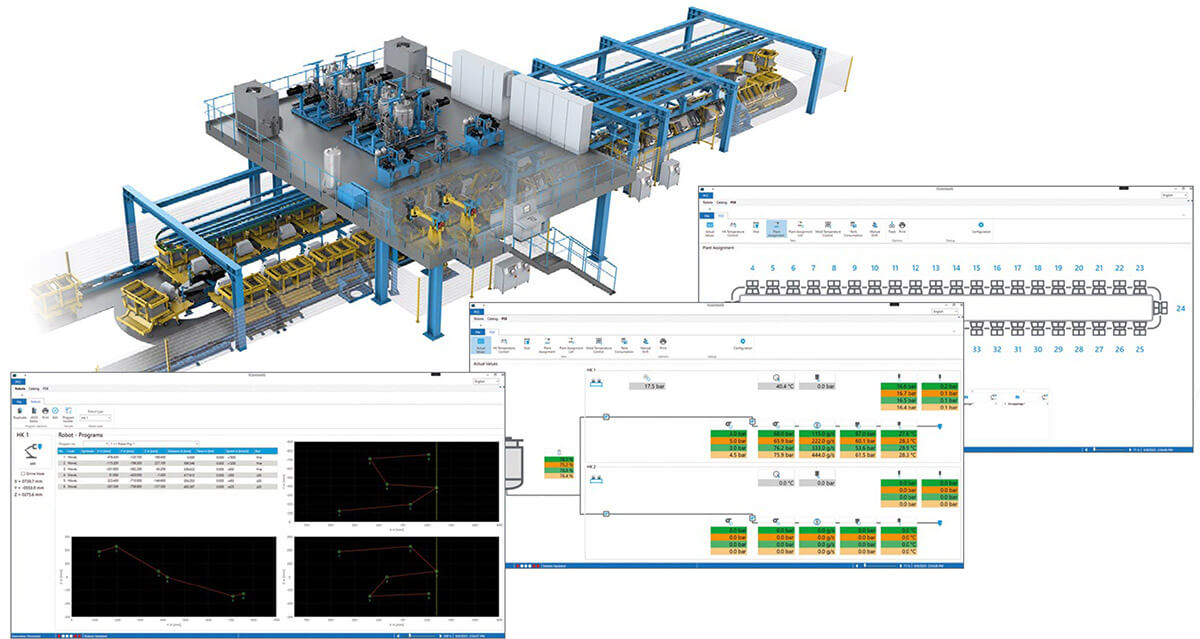Select station number 24 on the conveyor loop
The image size is (1200, 639).
1180,309
